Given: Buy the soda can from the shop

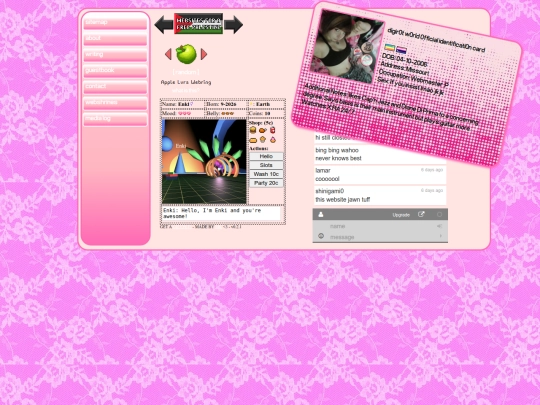Looking at the screenshot, I should click(x=273, y=130).
